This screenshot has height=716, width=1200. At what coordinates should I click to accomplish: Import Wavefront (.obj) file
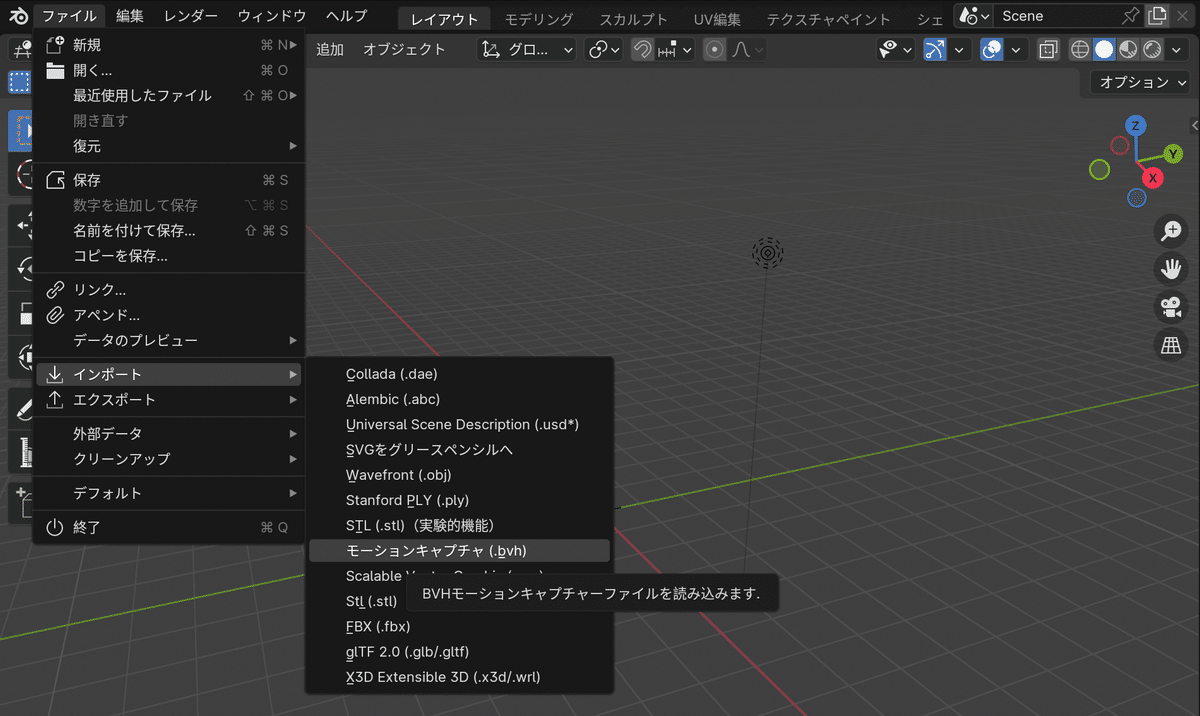point(460,475)
